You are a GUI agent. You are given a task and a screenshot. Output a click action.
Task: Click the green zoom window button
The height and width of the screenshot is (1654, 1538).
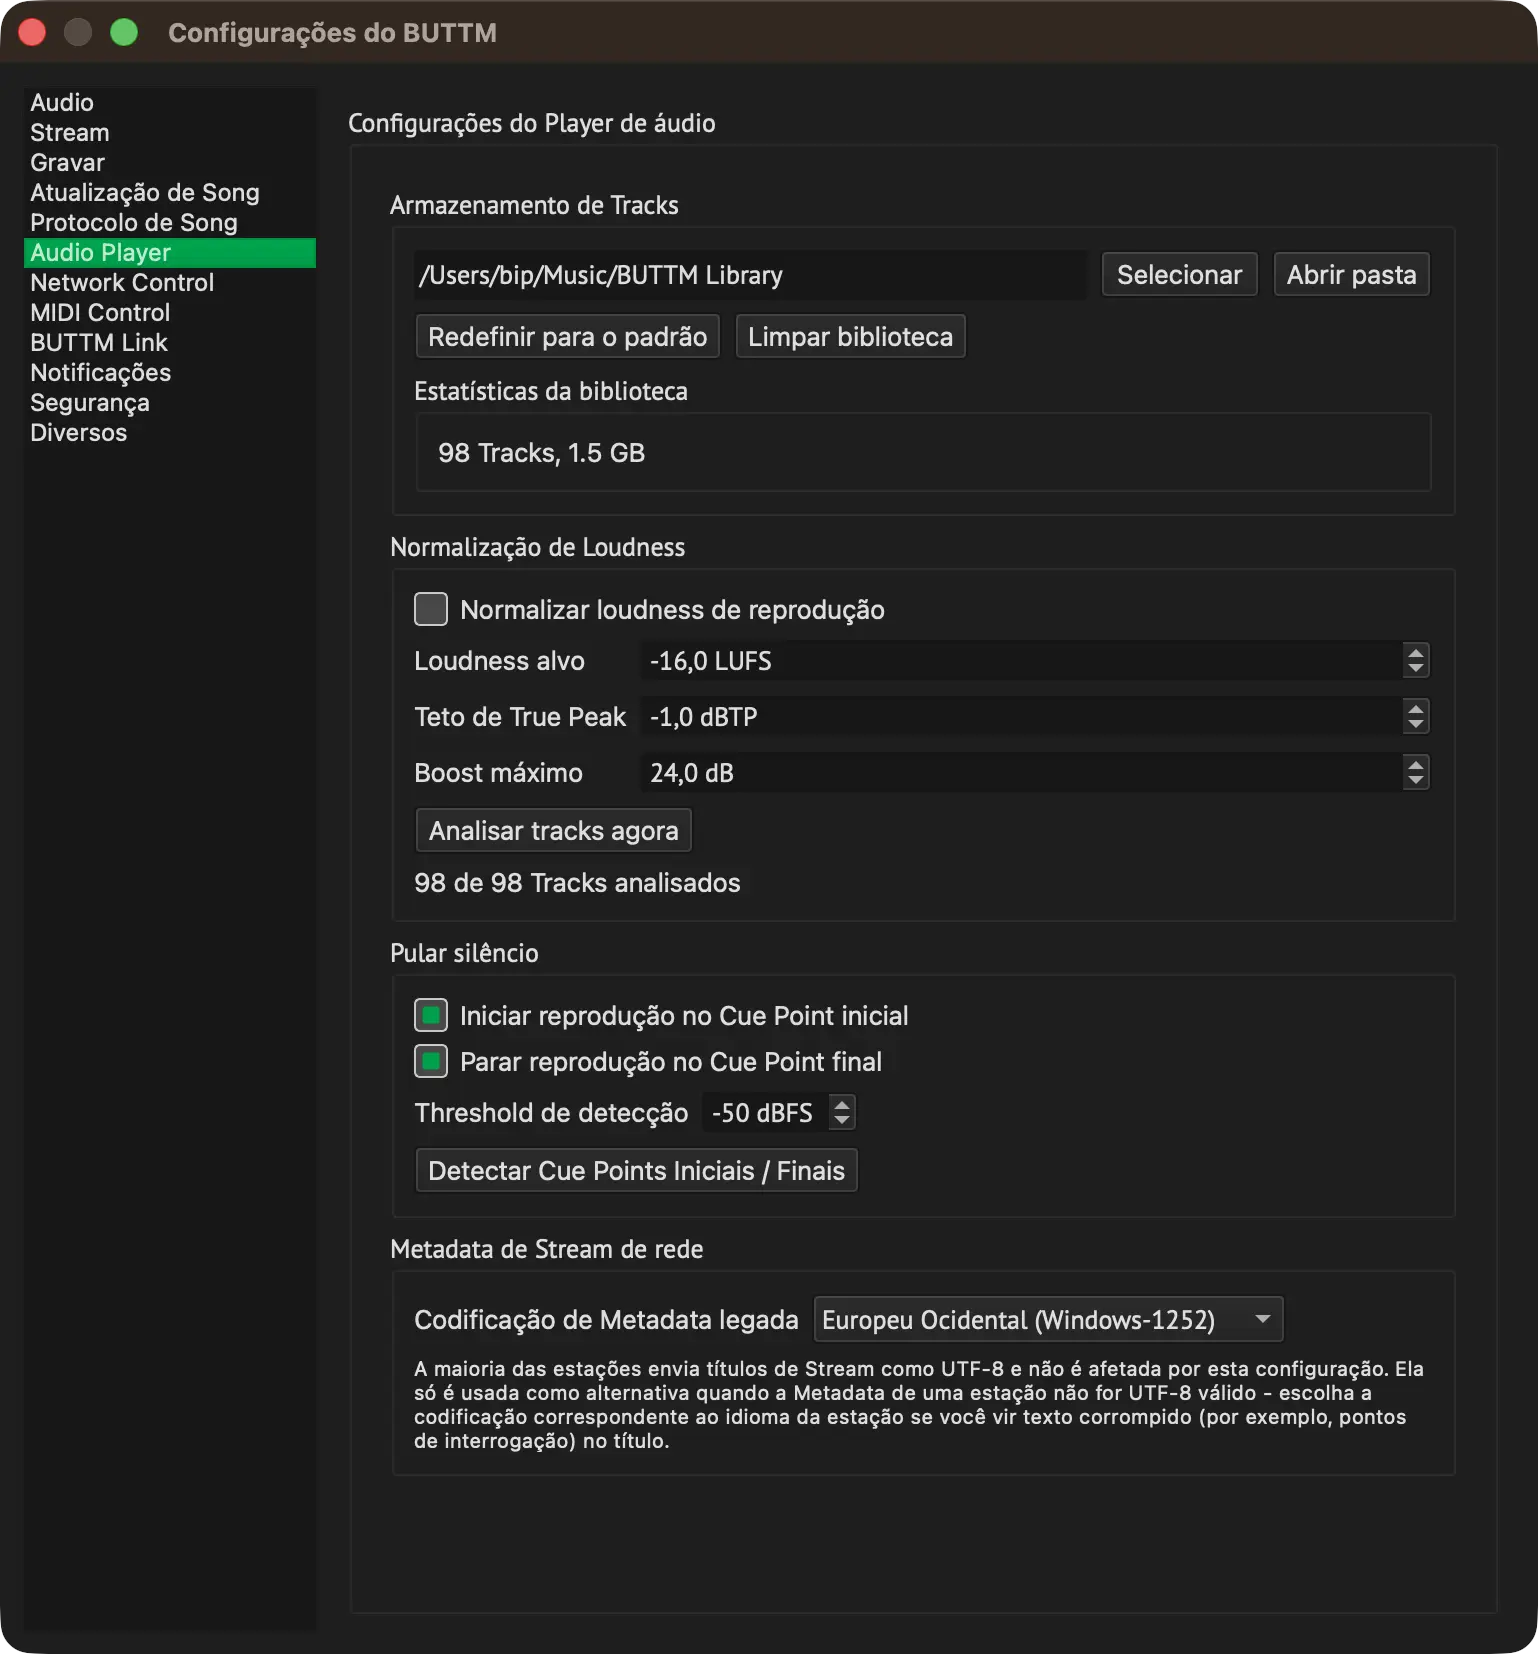pos(124,32)
